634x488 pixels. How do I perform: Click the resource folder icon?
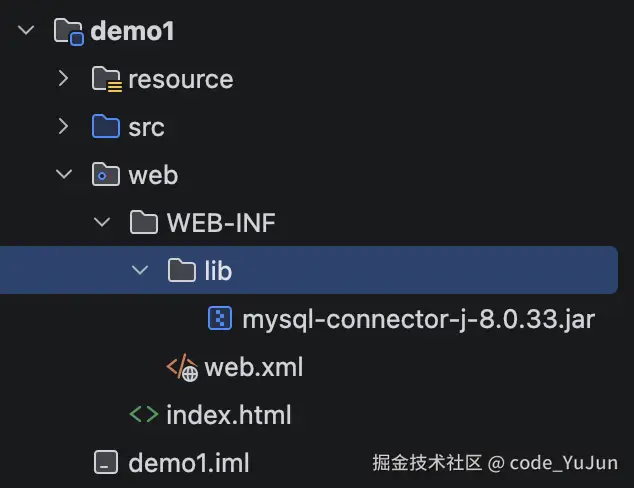point(106,79)
